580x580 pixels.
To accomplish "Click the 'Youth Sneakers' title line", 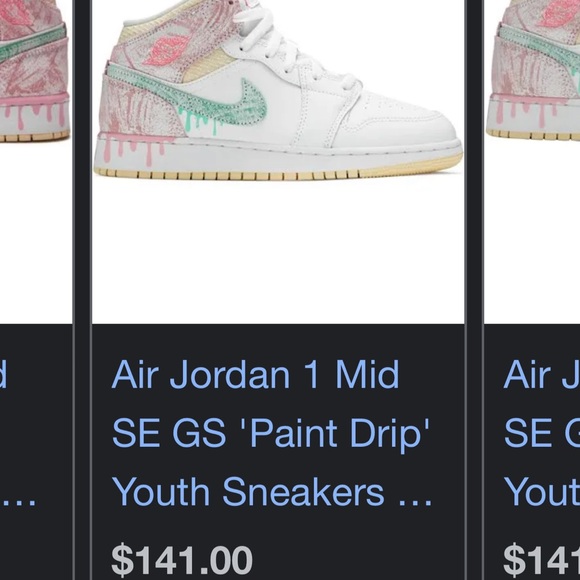I will click(248, 492).
